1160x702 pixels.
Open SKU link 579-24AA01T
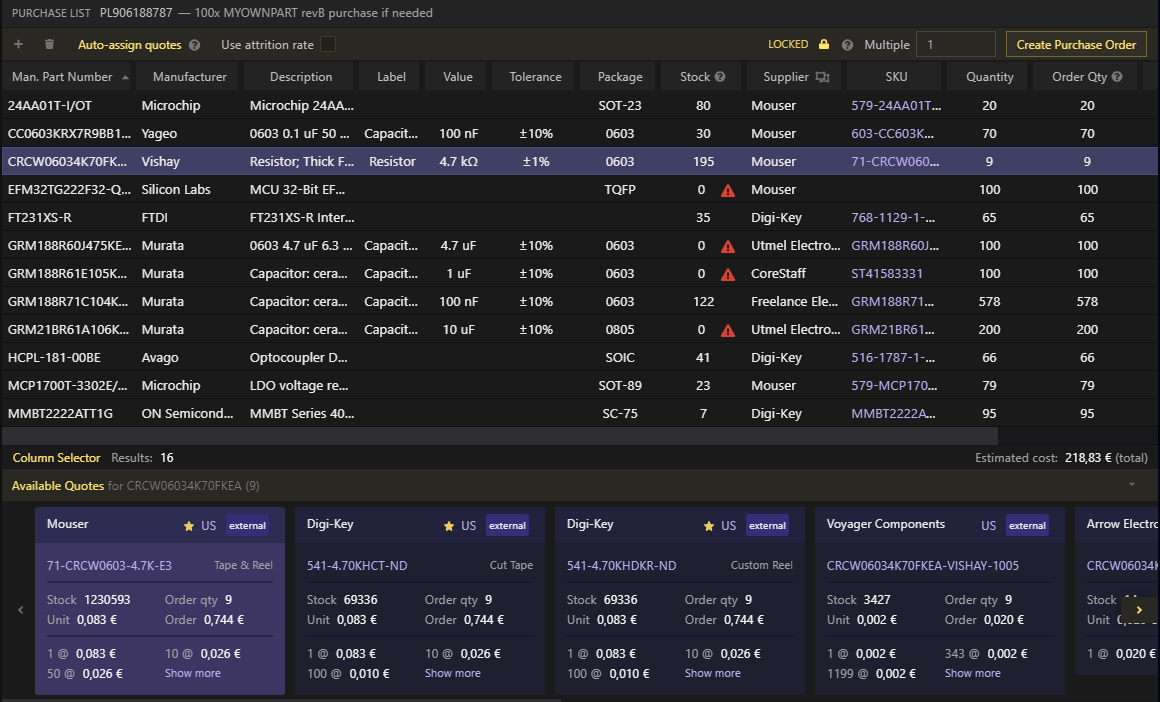pyautogui.click(x=896, y=106)
